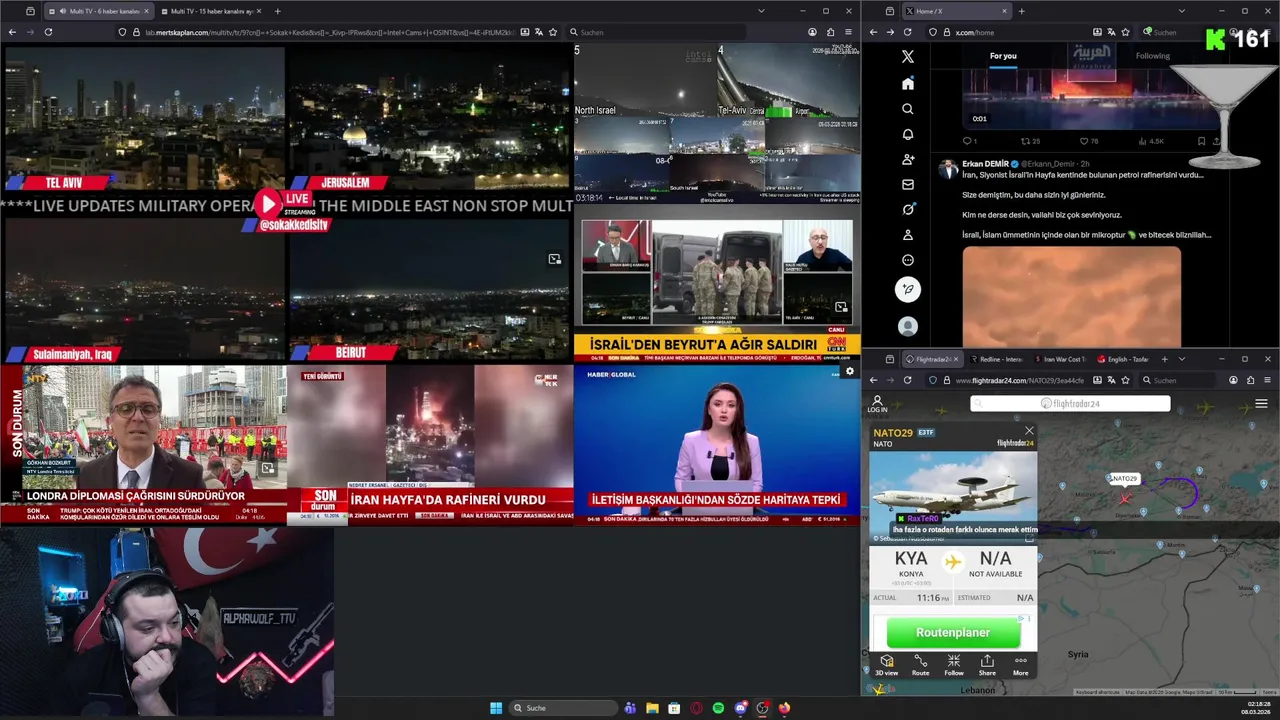Follow the NATO29 flight
This screenshot has width=1280, height=720.
pyautogui.click(x=954, y=666)
